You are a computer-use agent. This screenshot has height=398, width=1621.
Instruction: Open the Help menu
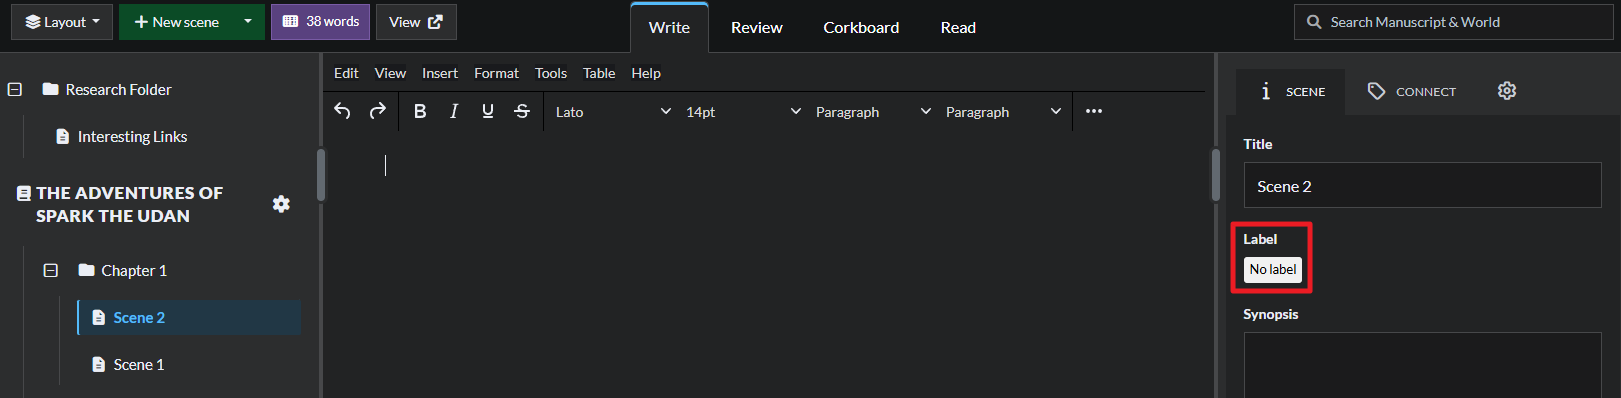[646, 73]
